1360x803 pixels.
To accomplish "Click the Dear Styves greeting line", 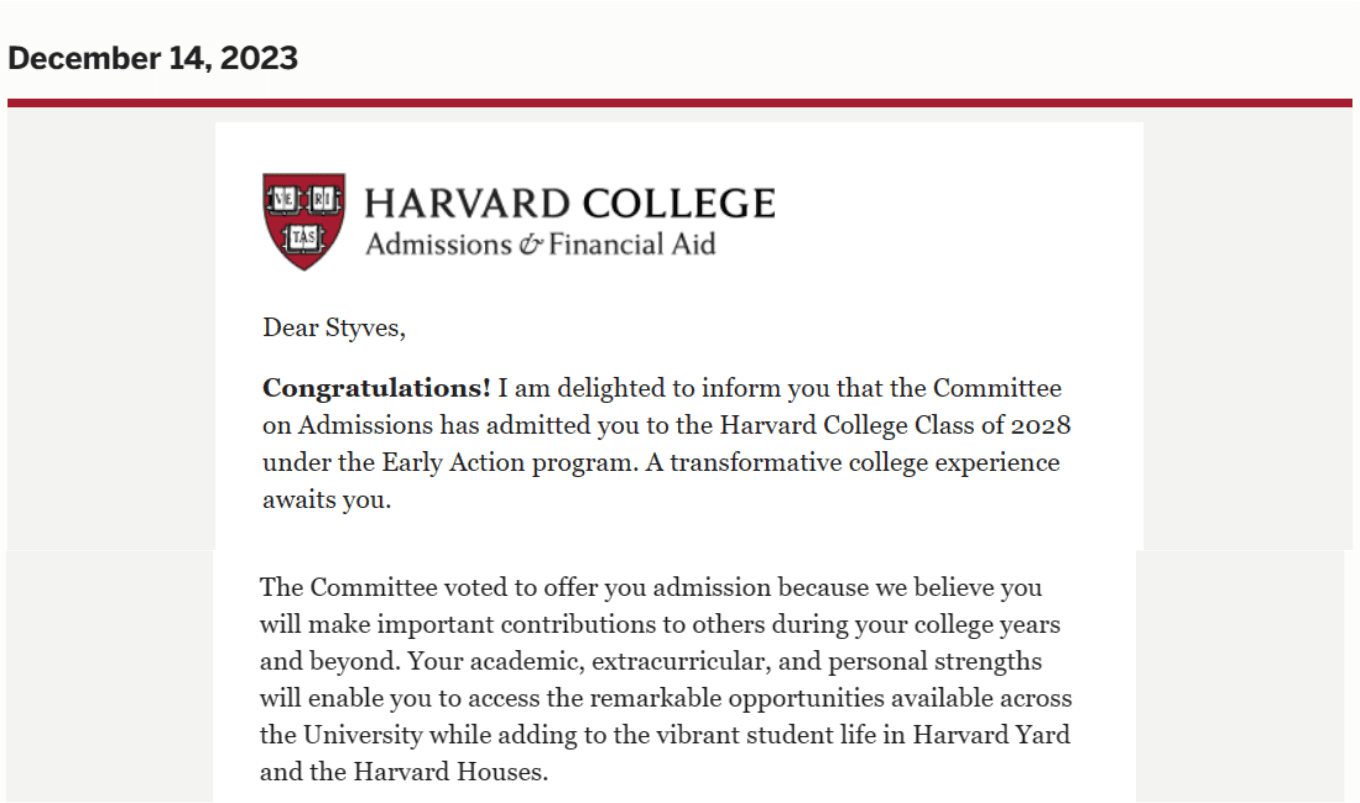I will point(334,328).
